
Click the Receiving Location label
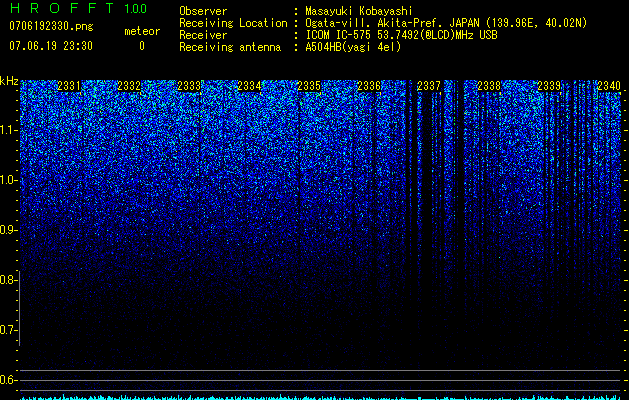click(x=233, y=23)
